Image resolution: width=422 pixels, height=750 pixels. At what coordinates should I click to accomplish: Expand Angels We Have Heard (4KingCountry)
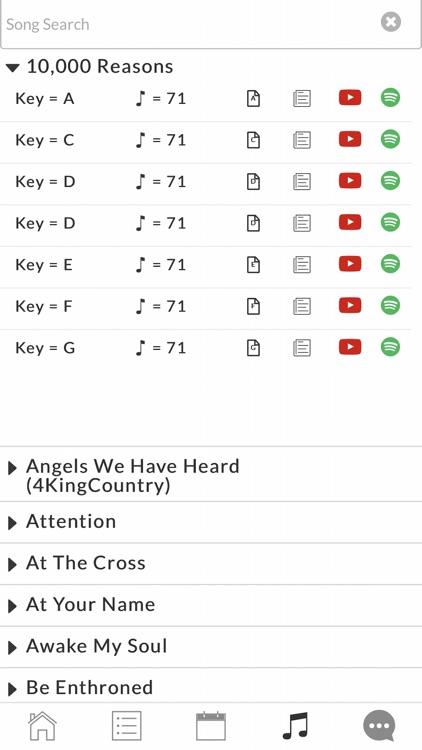(x=211, y=474)
